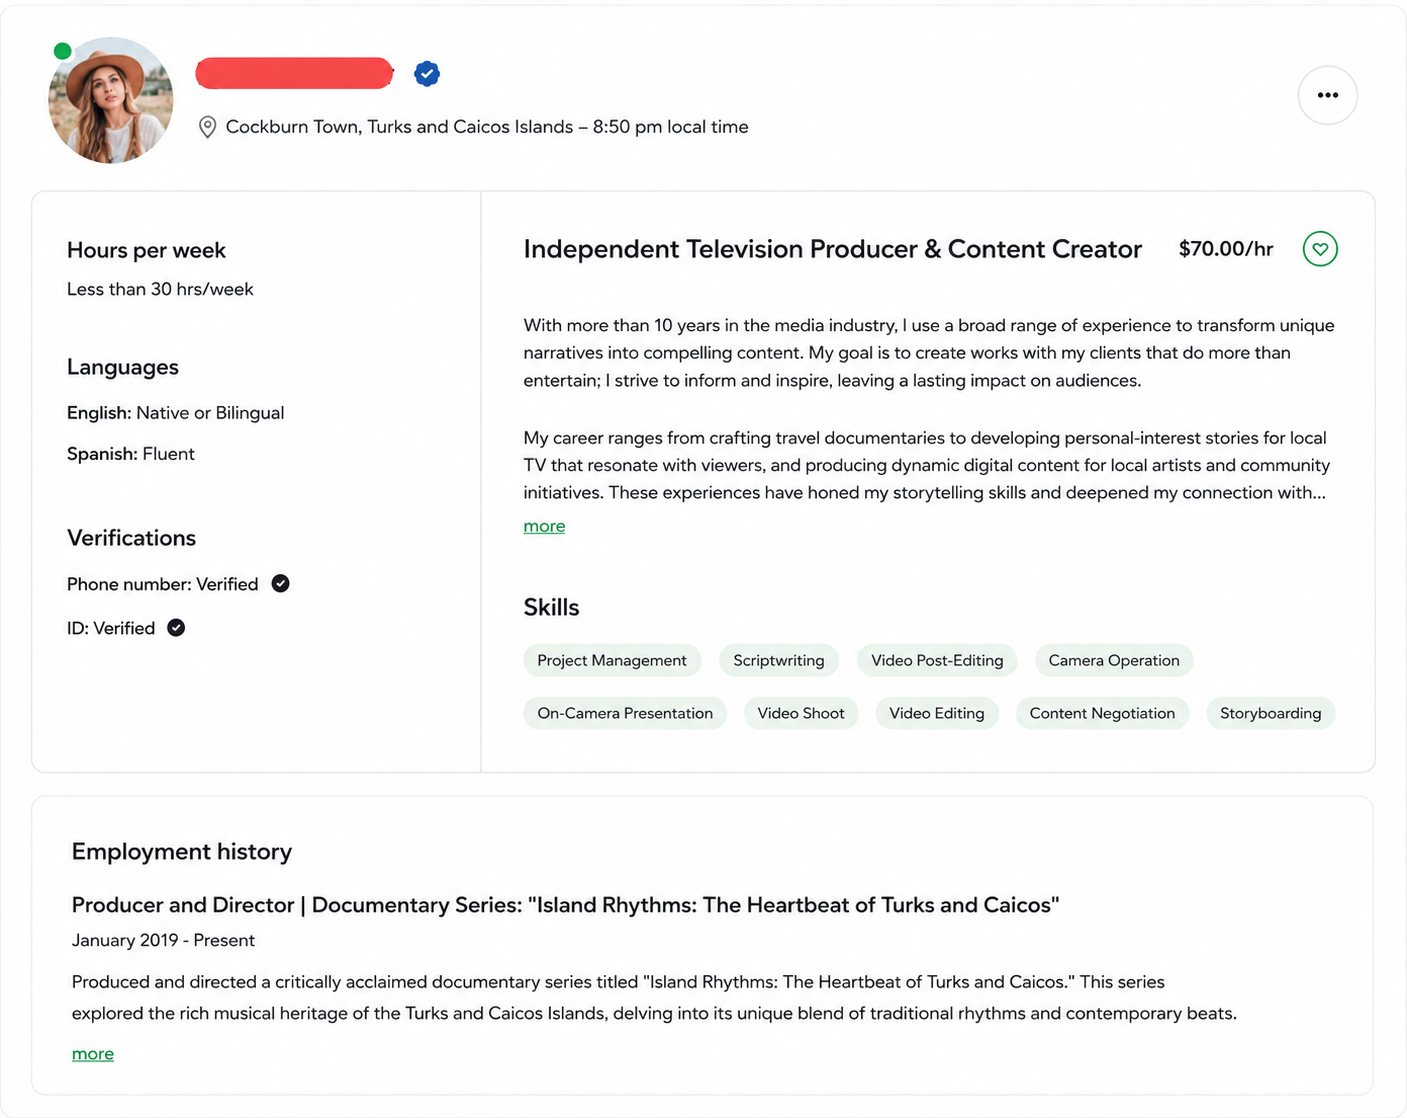Click 'Phone number: Verified' text
1407x1118 pixels.
coord(163,584)
